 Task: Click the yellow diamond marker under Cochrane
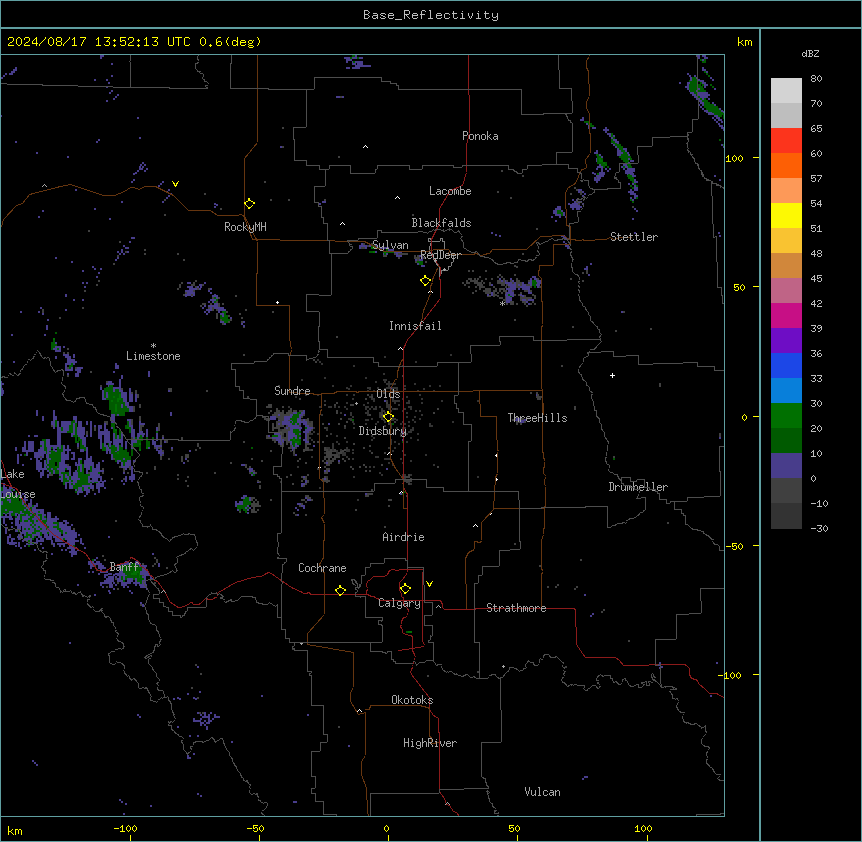pyautogui.click(x=340, y=590)
